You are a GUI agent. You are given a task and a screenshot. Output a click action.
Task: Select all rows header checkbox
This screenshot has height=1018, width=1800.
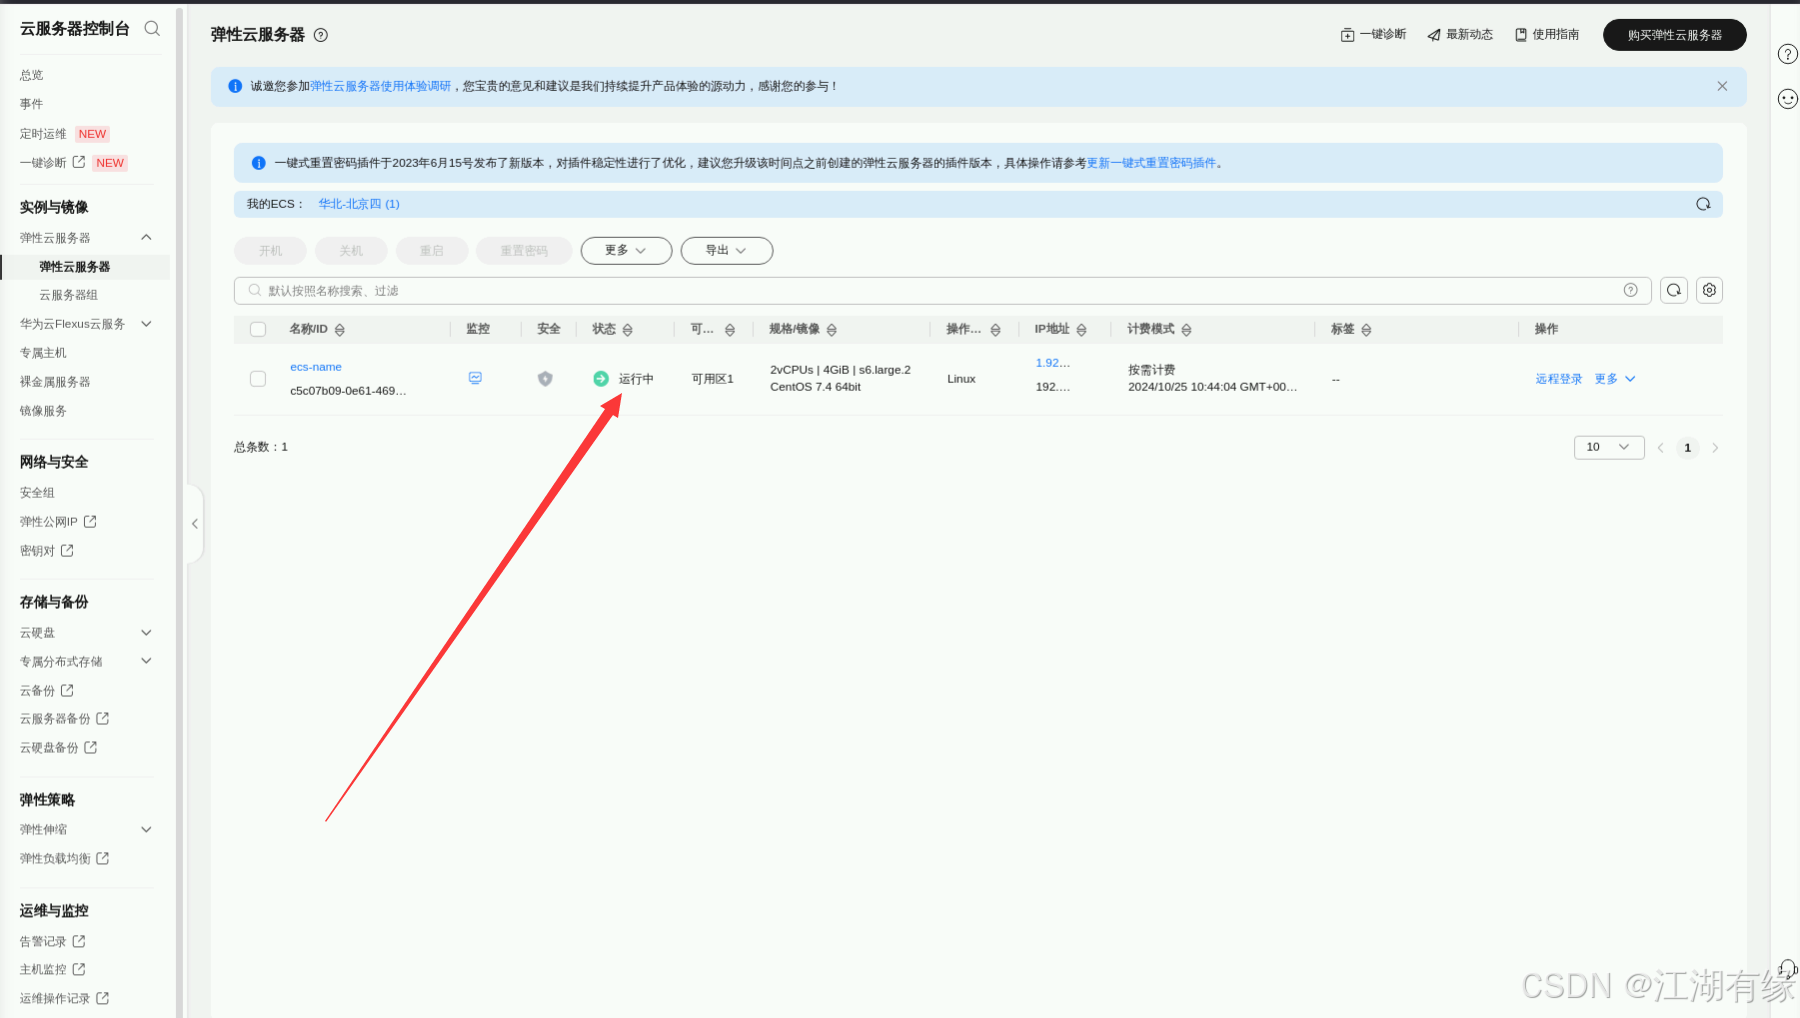pos(258,329)
